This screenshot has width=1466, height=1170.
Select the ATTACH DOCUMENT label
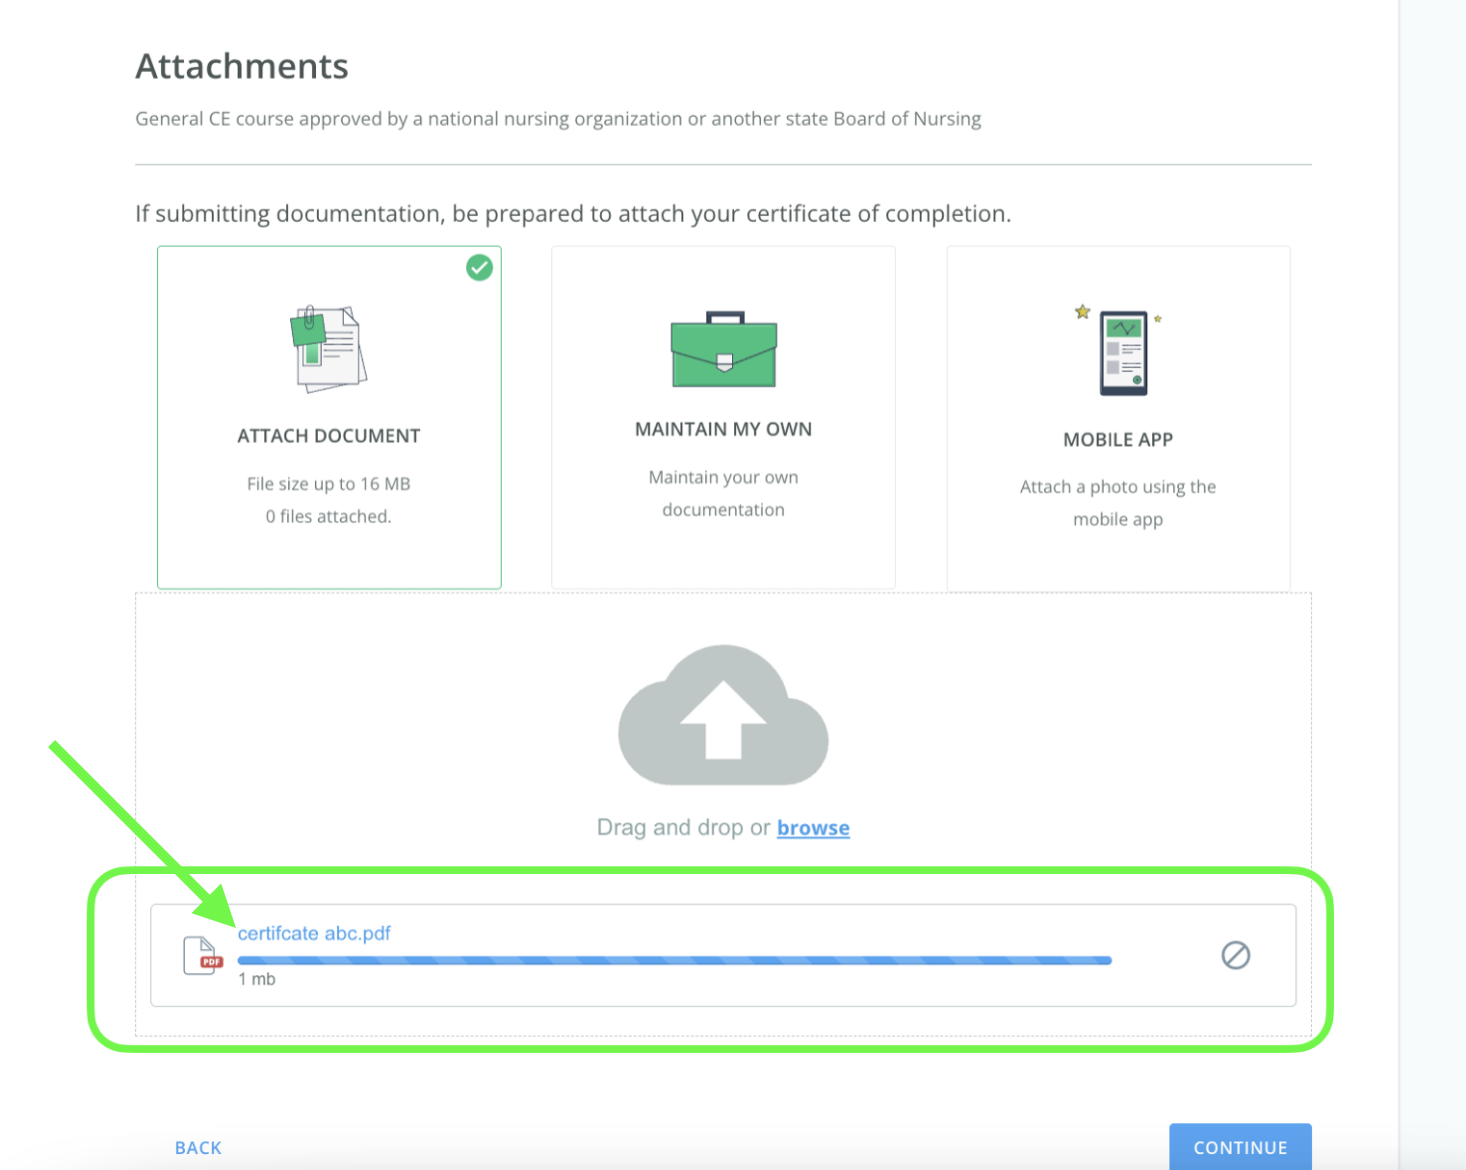click(x=328, y=436)
